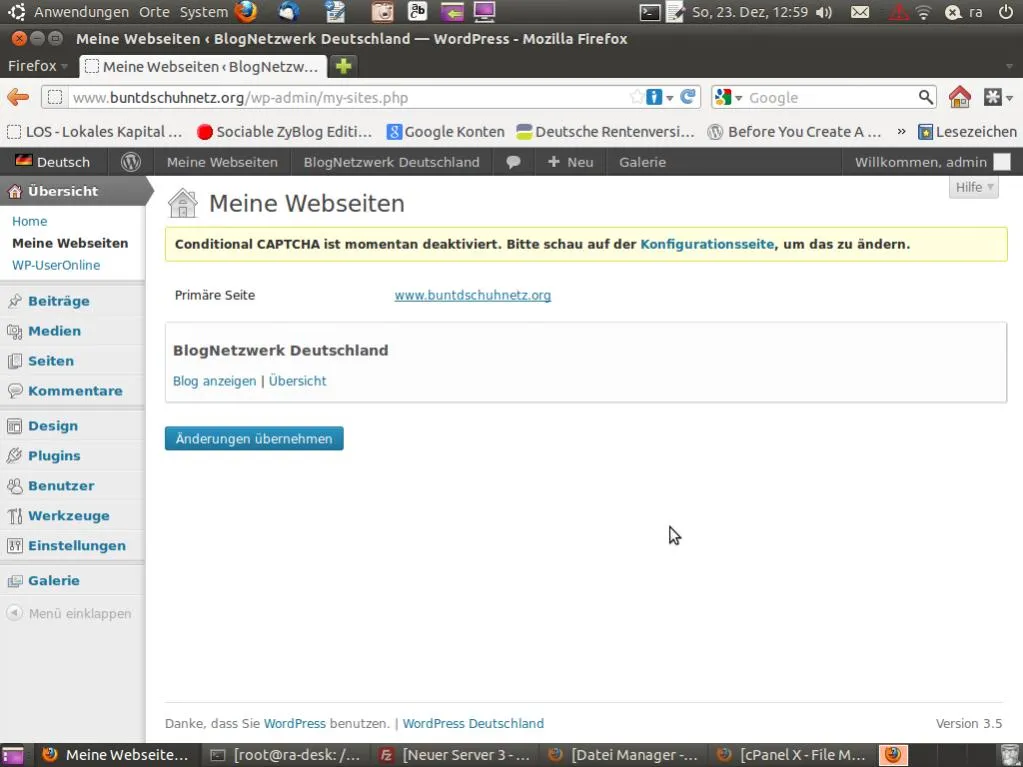This screenshot has width=1023, height=767.
Task: Launch Thunderbird from top panel
Action: pyautogui.click(x=288, y=12)
